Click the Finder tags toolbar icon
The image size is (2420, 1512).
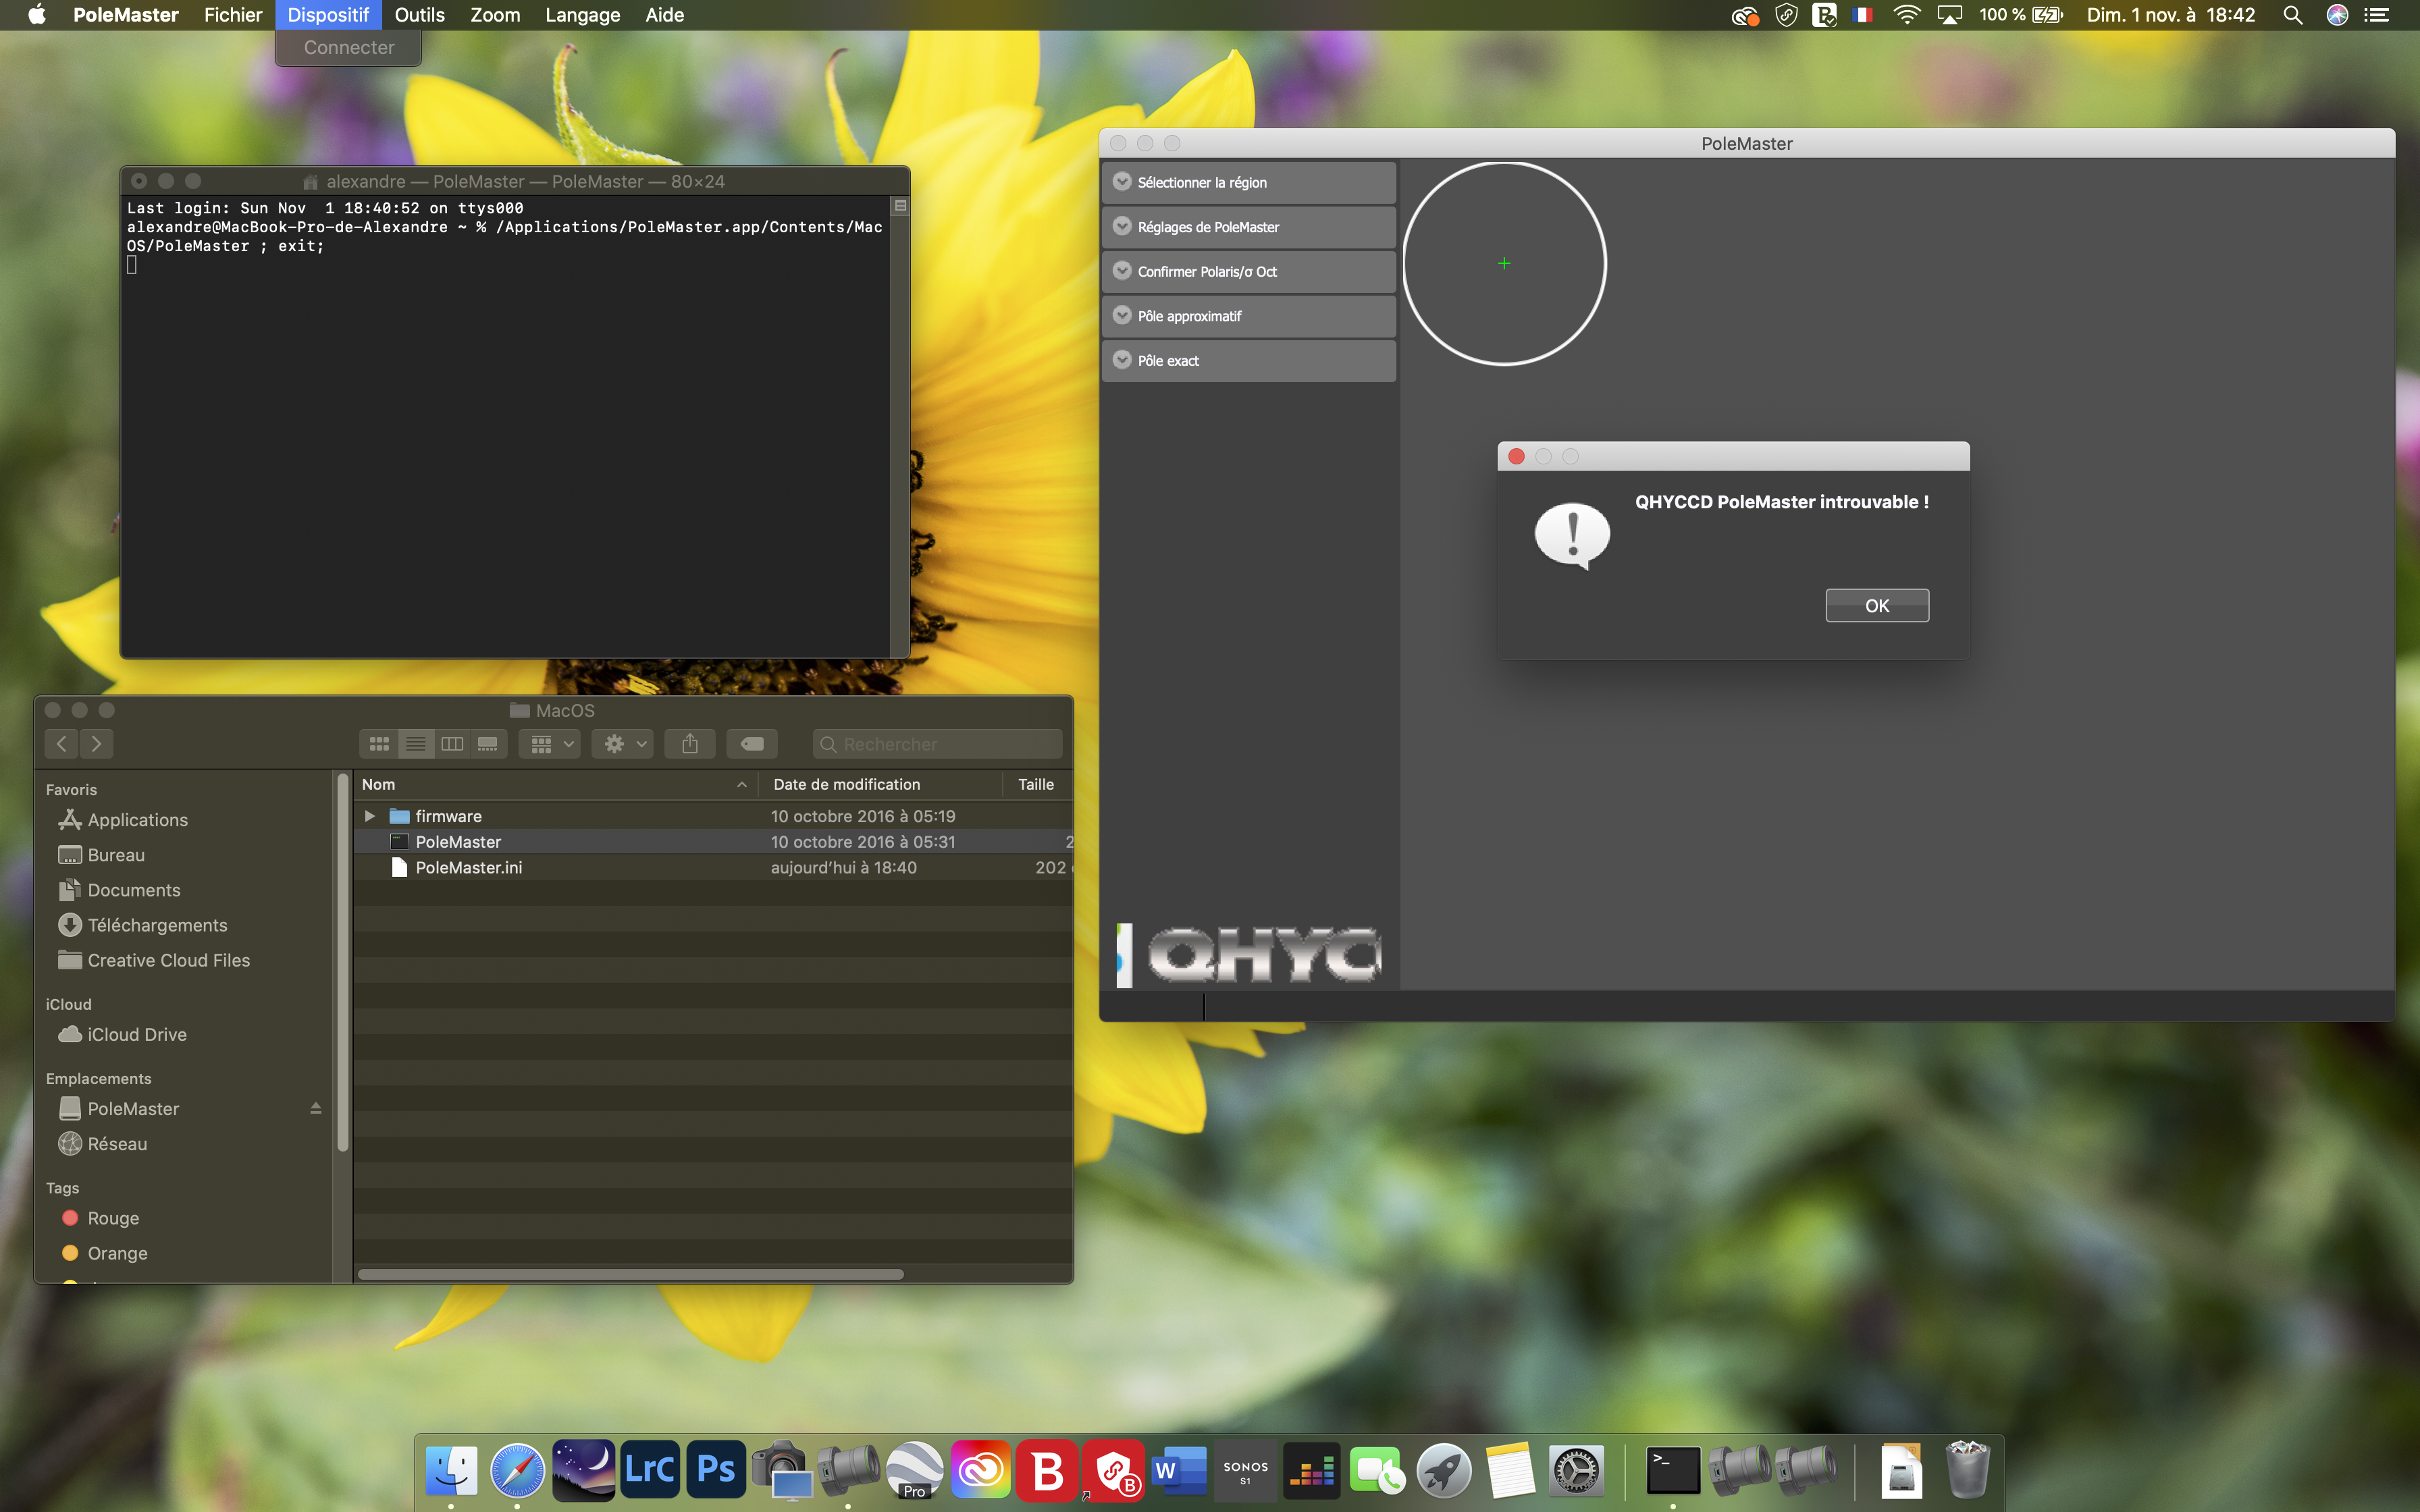(752, 744)
